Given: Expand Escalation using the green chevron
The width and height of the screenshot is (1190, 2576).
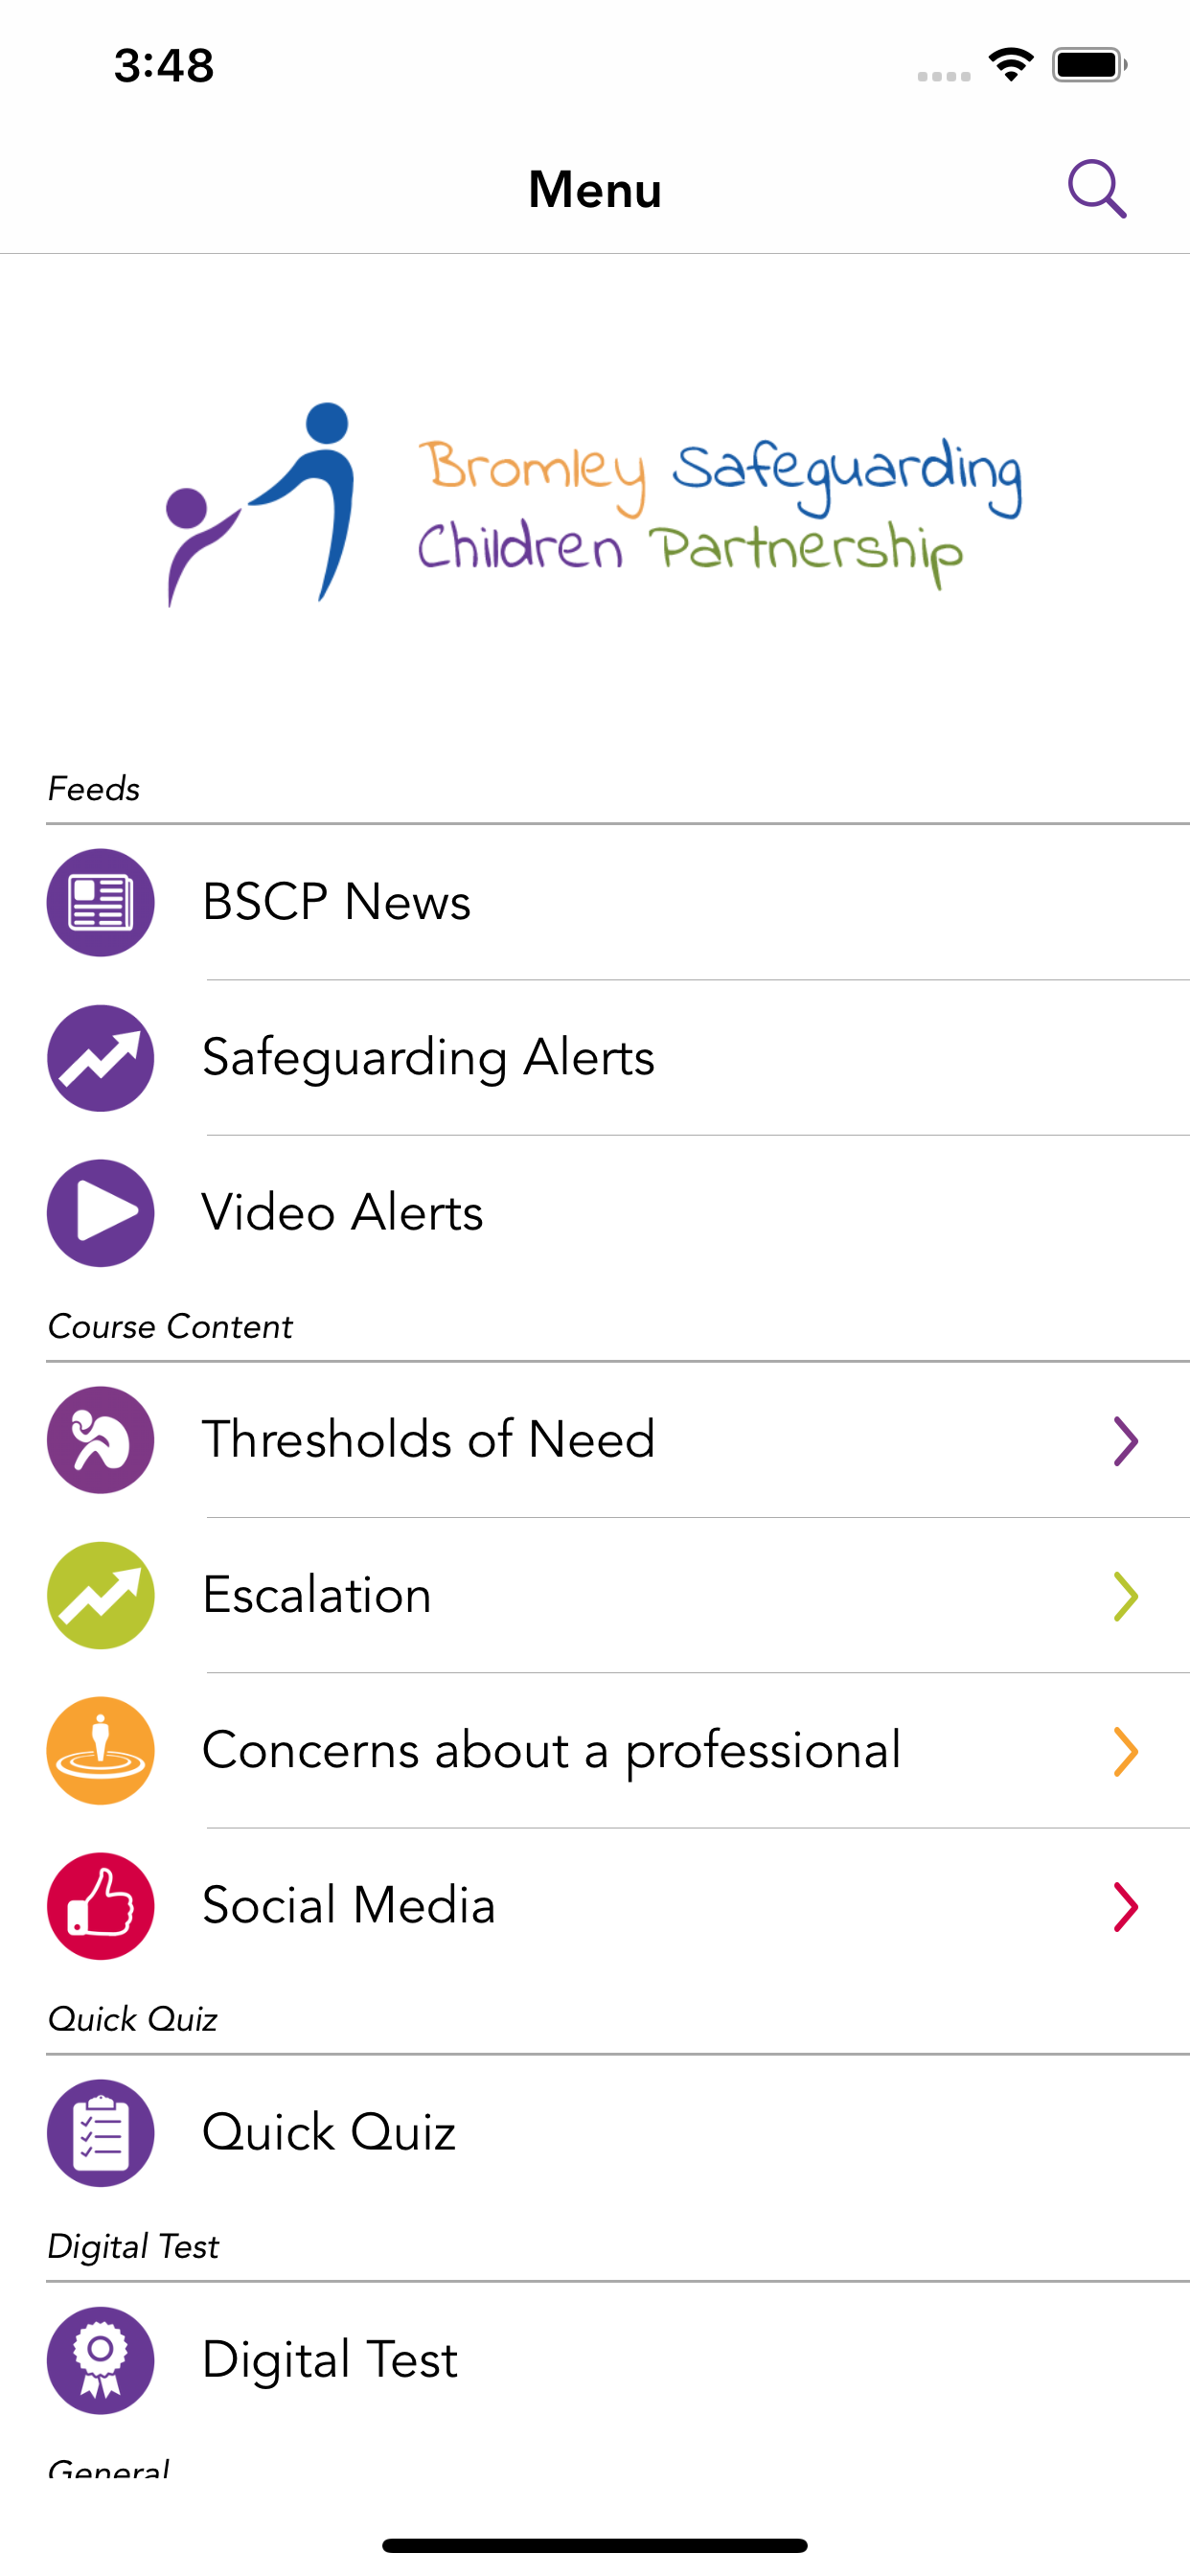Looking at the screenshot, I should pyautogui.click(x=1126, y=1596).
